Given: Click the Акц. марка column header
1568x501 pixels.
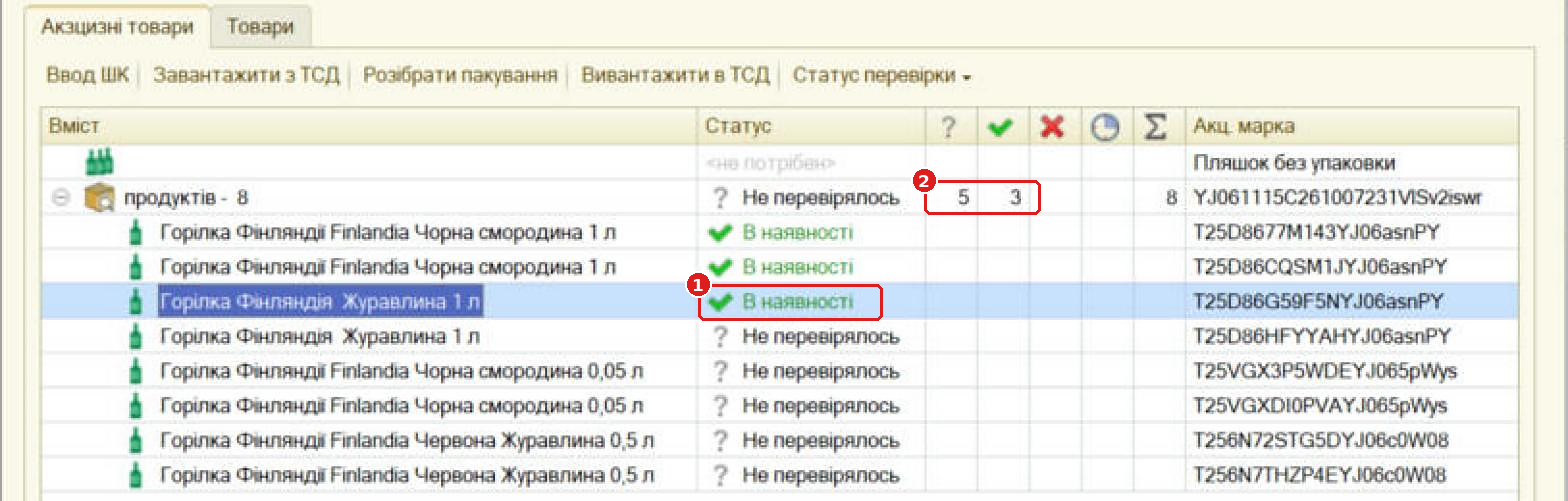Looking at the screenshot, I should pyautogui.click(x=1352, y=127).
